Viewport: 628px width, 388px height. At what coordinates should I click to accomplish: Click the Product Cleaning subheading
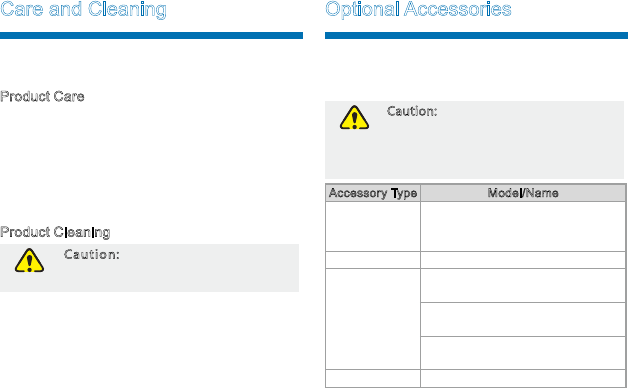click(x=55, y=232)
